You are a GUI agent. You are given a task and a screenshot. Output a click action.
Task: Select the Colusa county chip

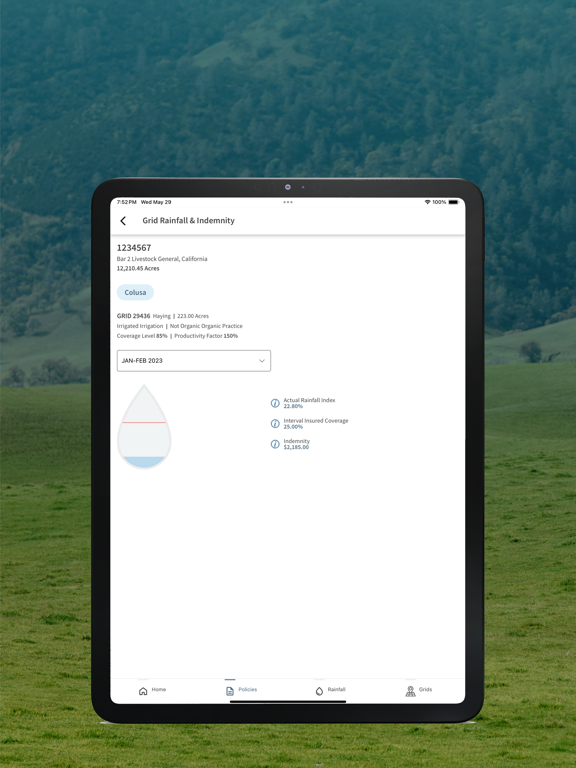135,292
